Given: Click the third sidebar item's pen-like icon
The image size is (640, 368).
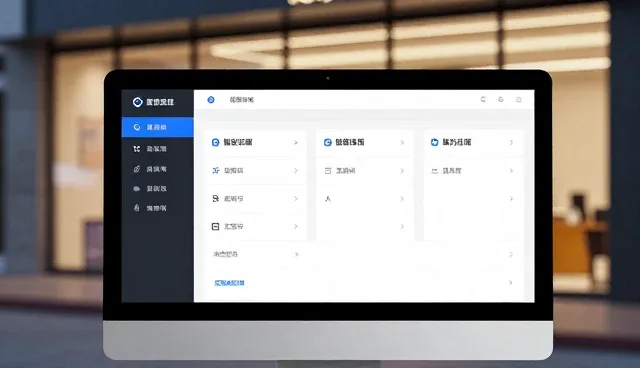Looking at the screenshot, I should pos(137,169).
